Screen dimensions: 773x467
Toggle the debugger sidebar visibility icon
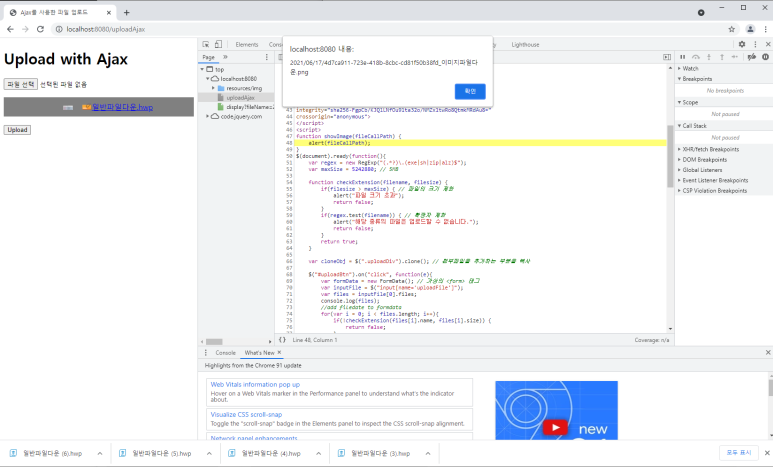[x=667, y=57]
